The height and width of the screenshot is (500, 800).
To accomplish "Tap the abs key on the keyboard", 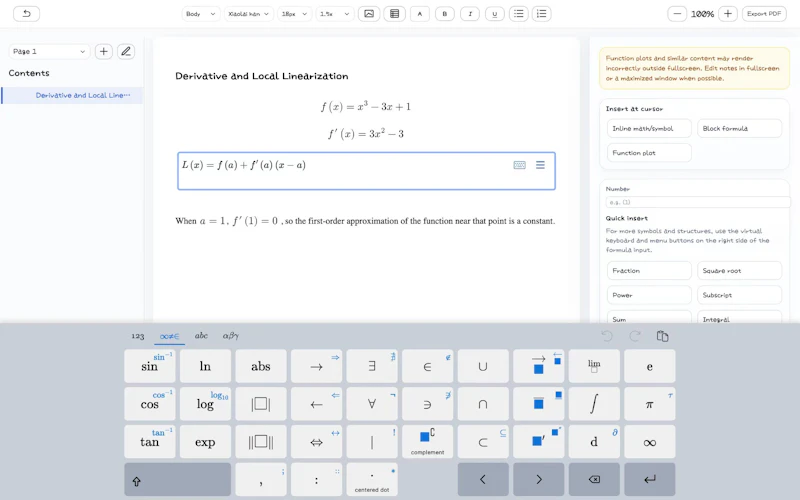I will pyautogui.click(x=261, y=366).
